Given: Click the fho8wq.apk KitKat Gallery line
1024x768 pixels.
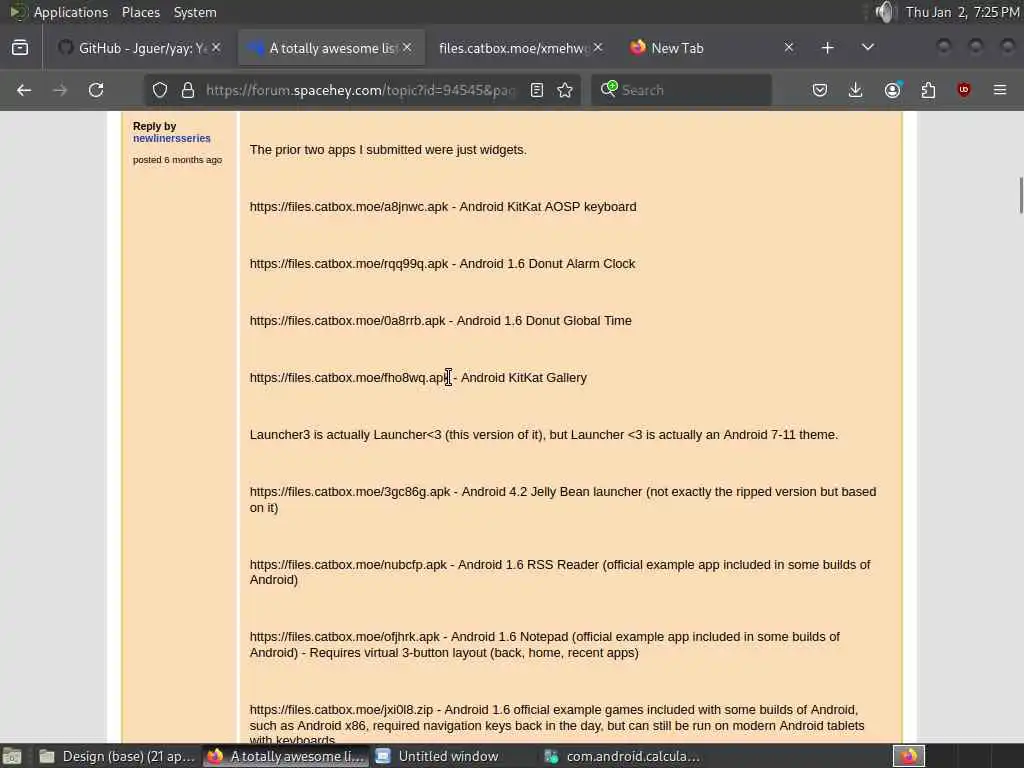Looking at the screenshot, I should tap(418, 377).
